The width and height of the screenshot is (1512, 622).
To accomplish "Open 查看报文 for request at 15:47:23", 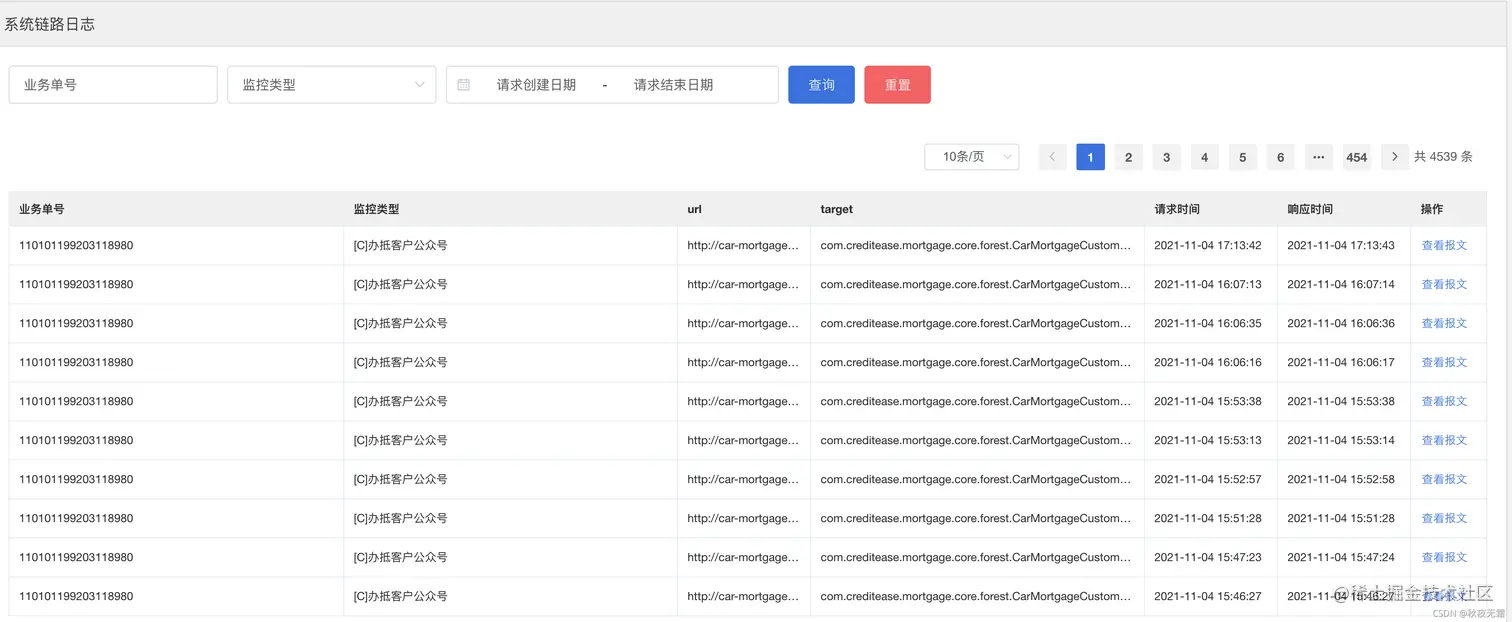I will click(x=1444, y=557).
